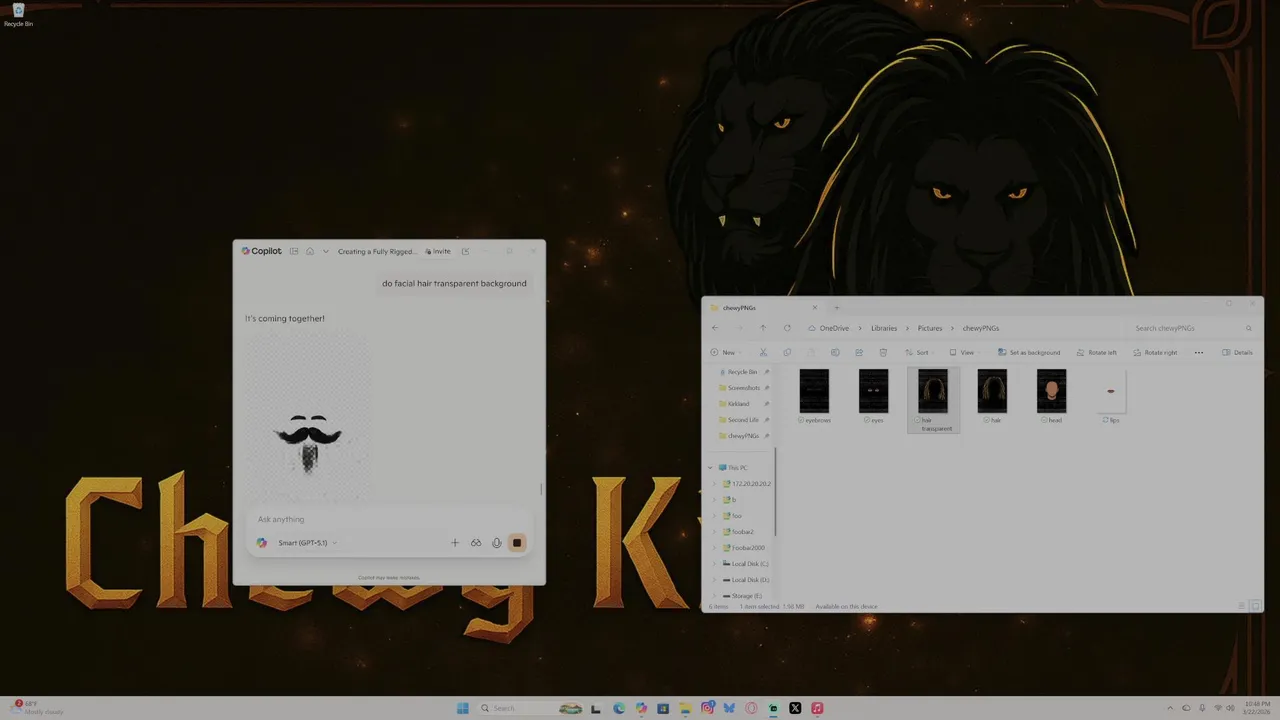Viewport: 1280px width, 720px height.
Task: Rename the selected file
Action: [x=835, y=352]
